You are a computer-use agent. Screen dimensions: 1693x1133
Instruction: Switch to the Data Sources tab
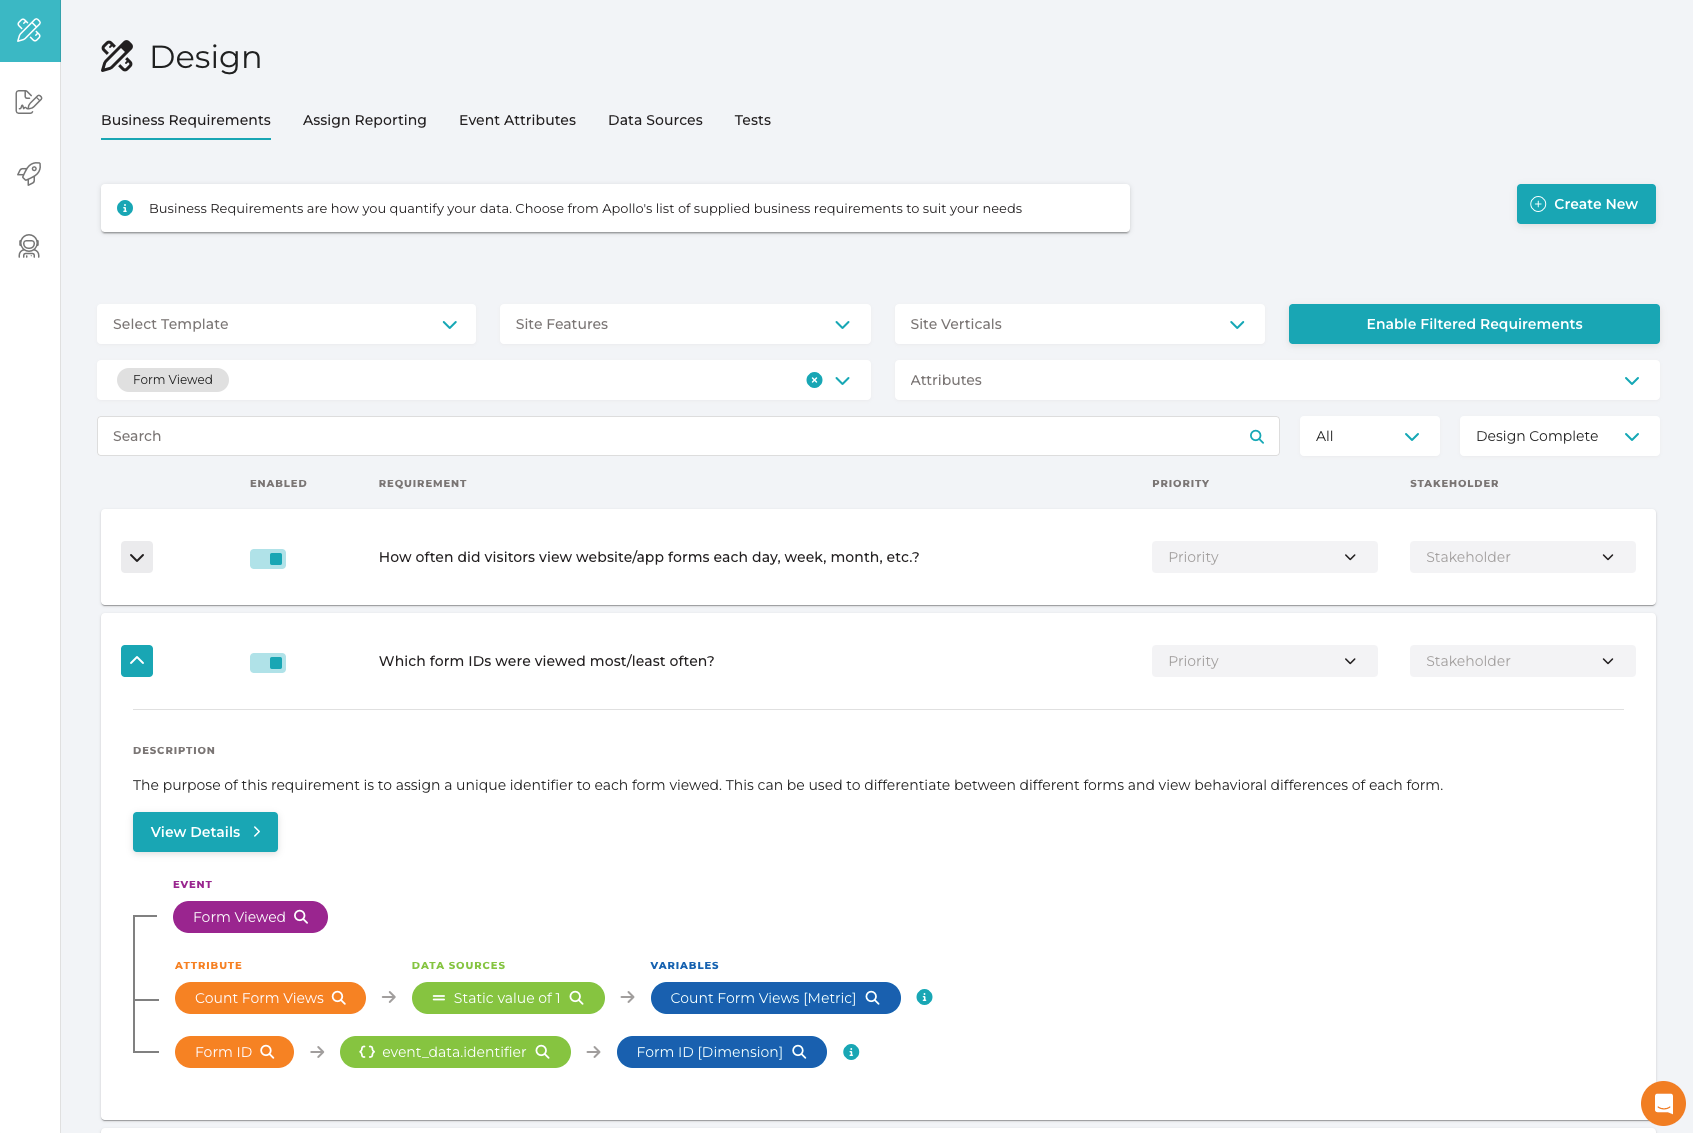pyautogui.click(x=655, y=120)
